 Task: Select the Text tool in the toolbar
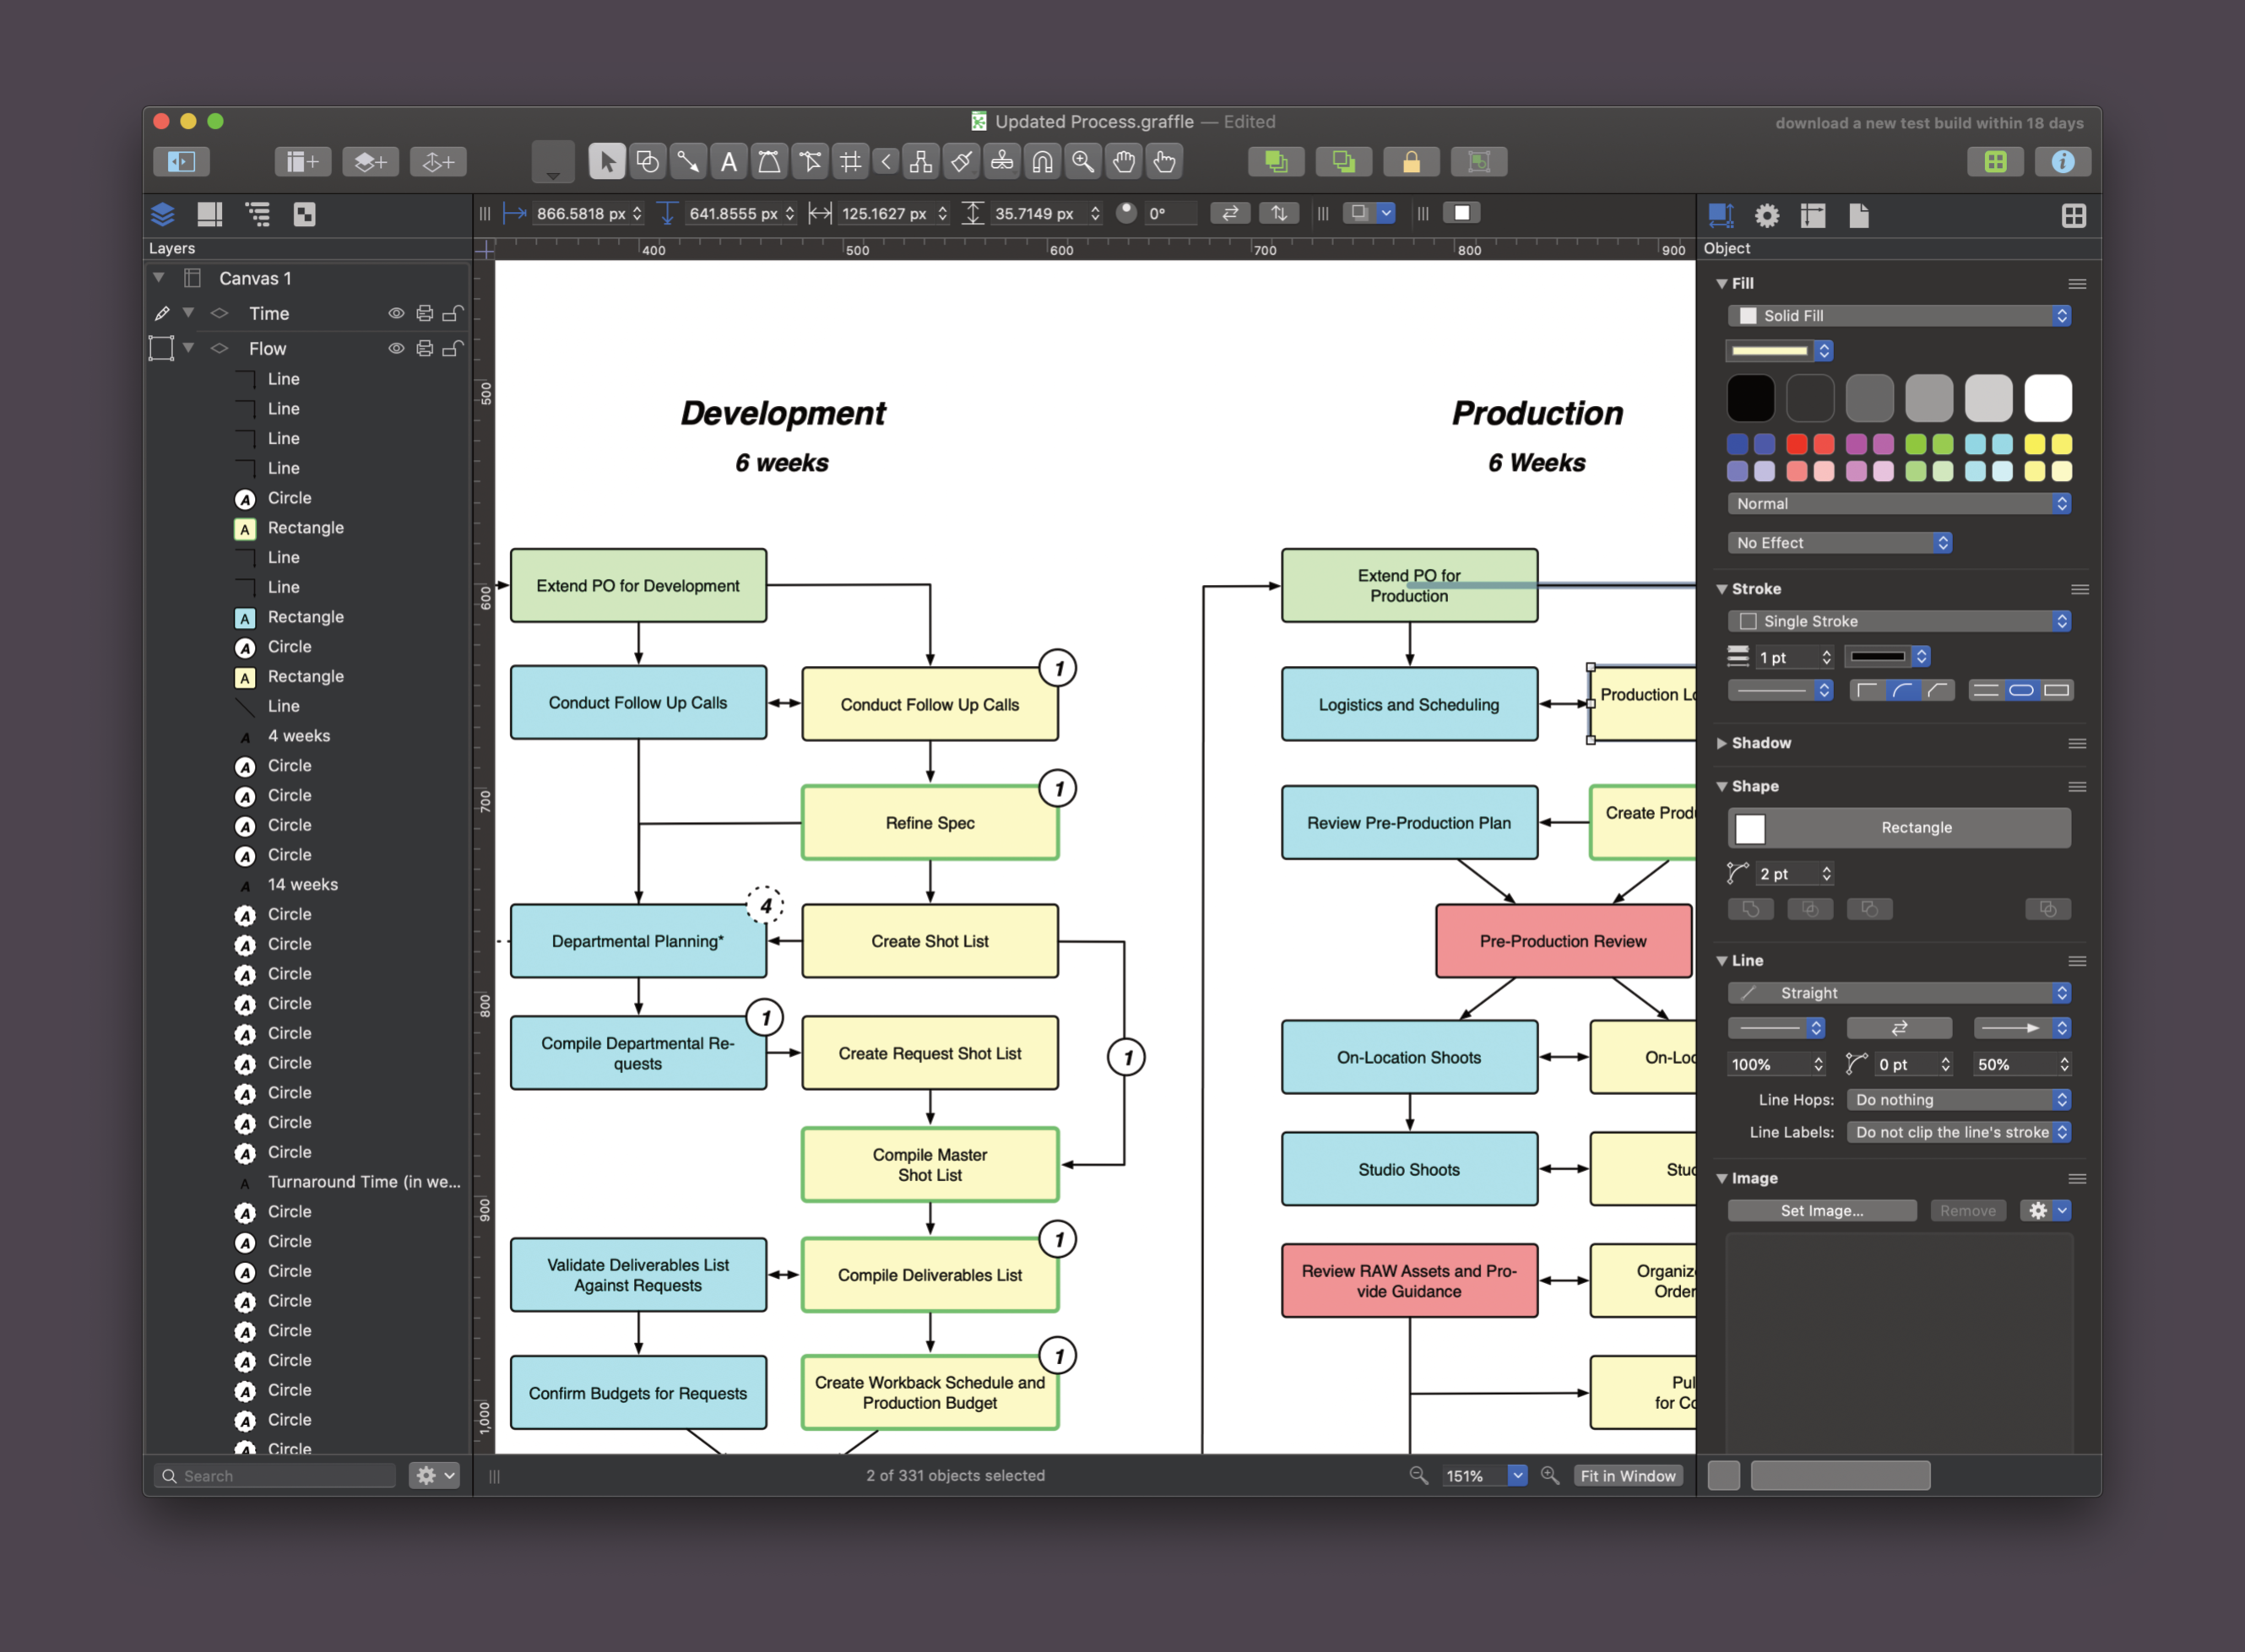(729, 161)
